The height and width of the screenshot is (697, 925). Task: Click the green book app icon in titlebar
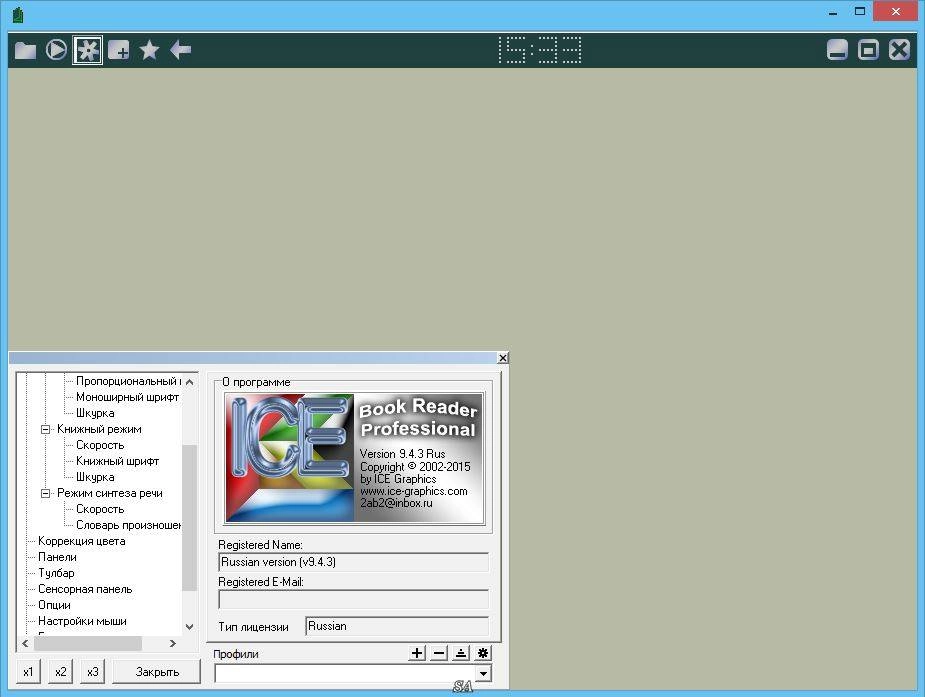(x=18, y=15)
